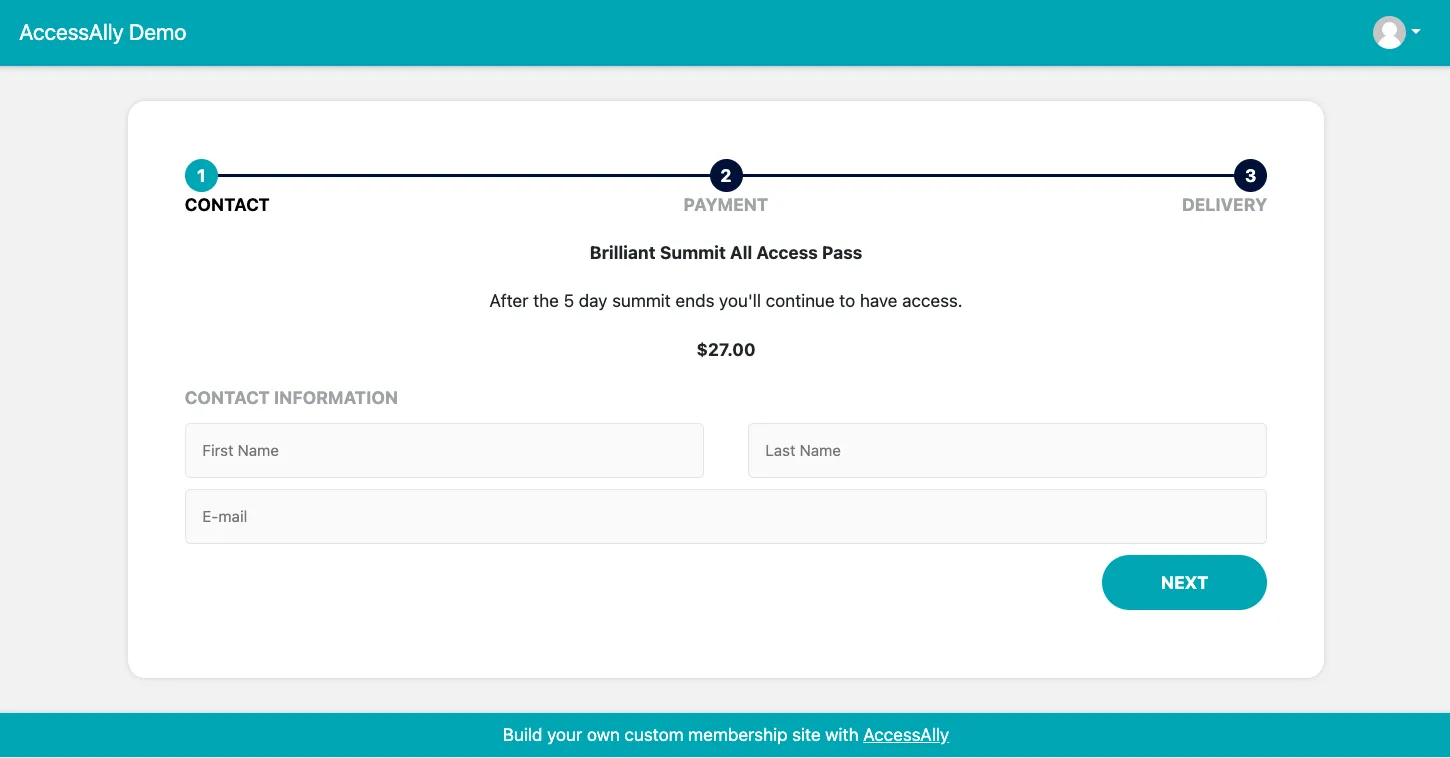Click the NEXT button
This screenshot has height=758, width=1450.
point(1184,582)
